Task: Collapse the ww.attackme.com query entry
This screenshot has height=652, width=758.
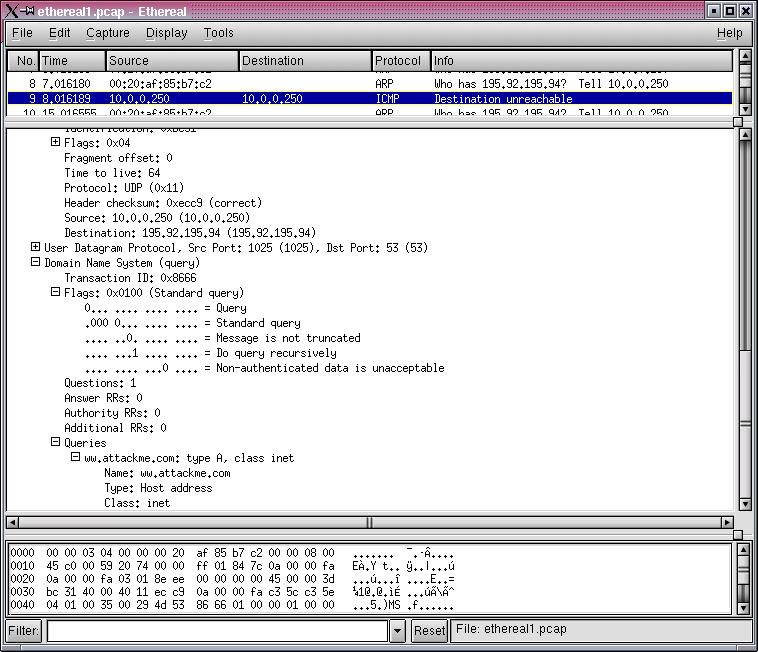Action: pyautogui.click(x=76, y=457)
